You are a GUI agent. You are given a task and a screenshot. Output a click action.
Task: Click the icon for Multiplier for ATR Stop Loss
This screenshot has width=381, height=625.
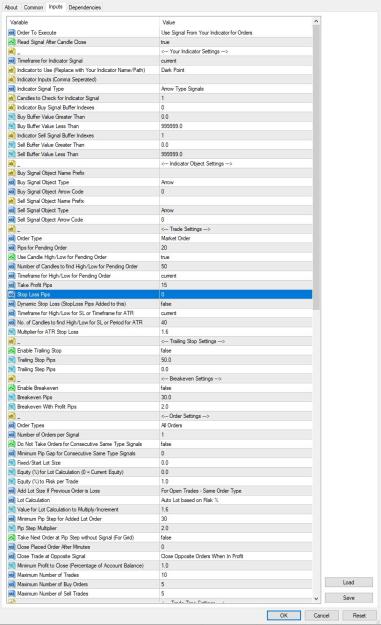[x=12, y=332]
